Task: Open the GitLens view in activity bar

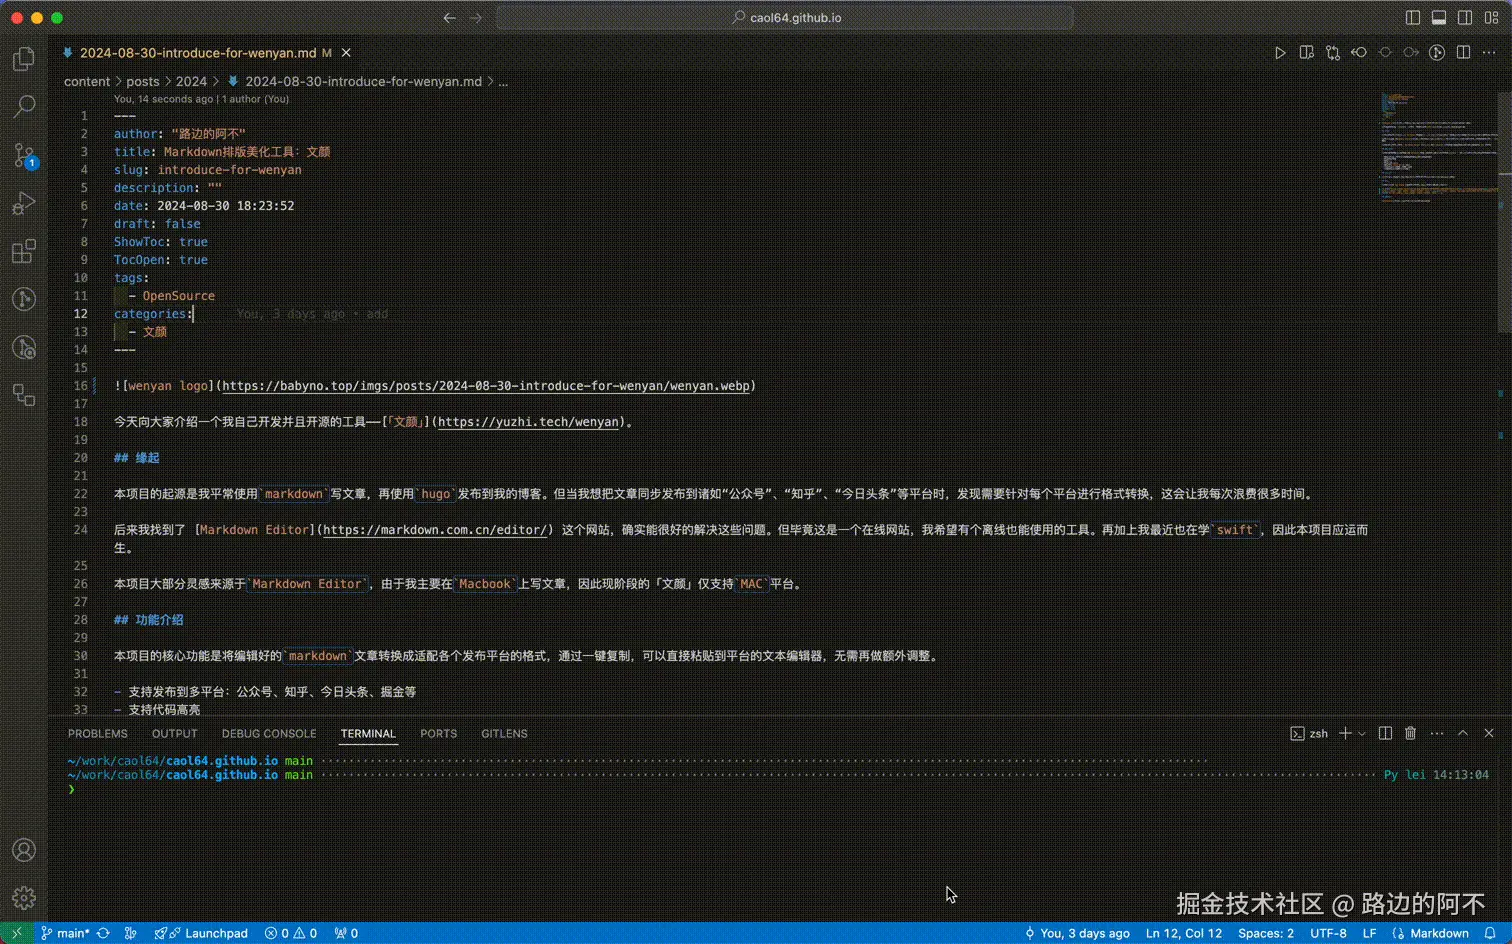Action: pyautogui.click(x=24, y=299)
